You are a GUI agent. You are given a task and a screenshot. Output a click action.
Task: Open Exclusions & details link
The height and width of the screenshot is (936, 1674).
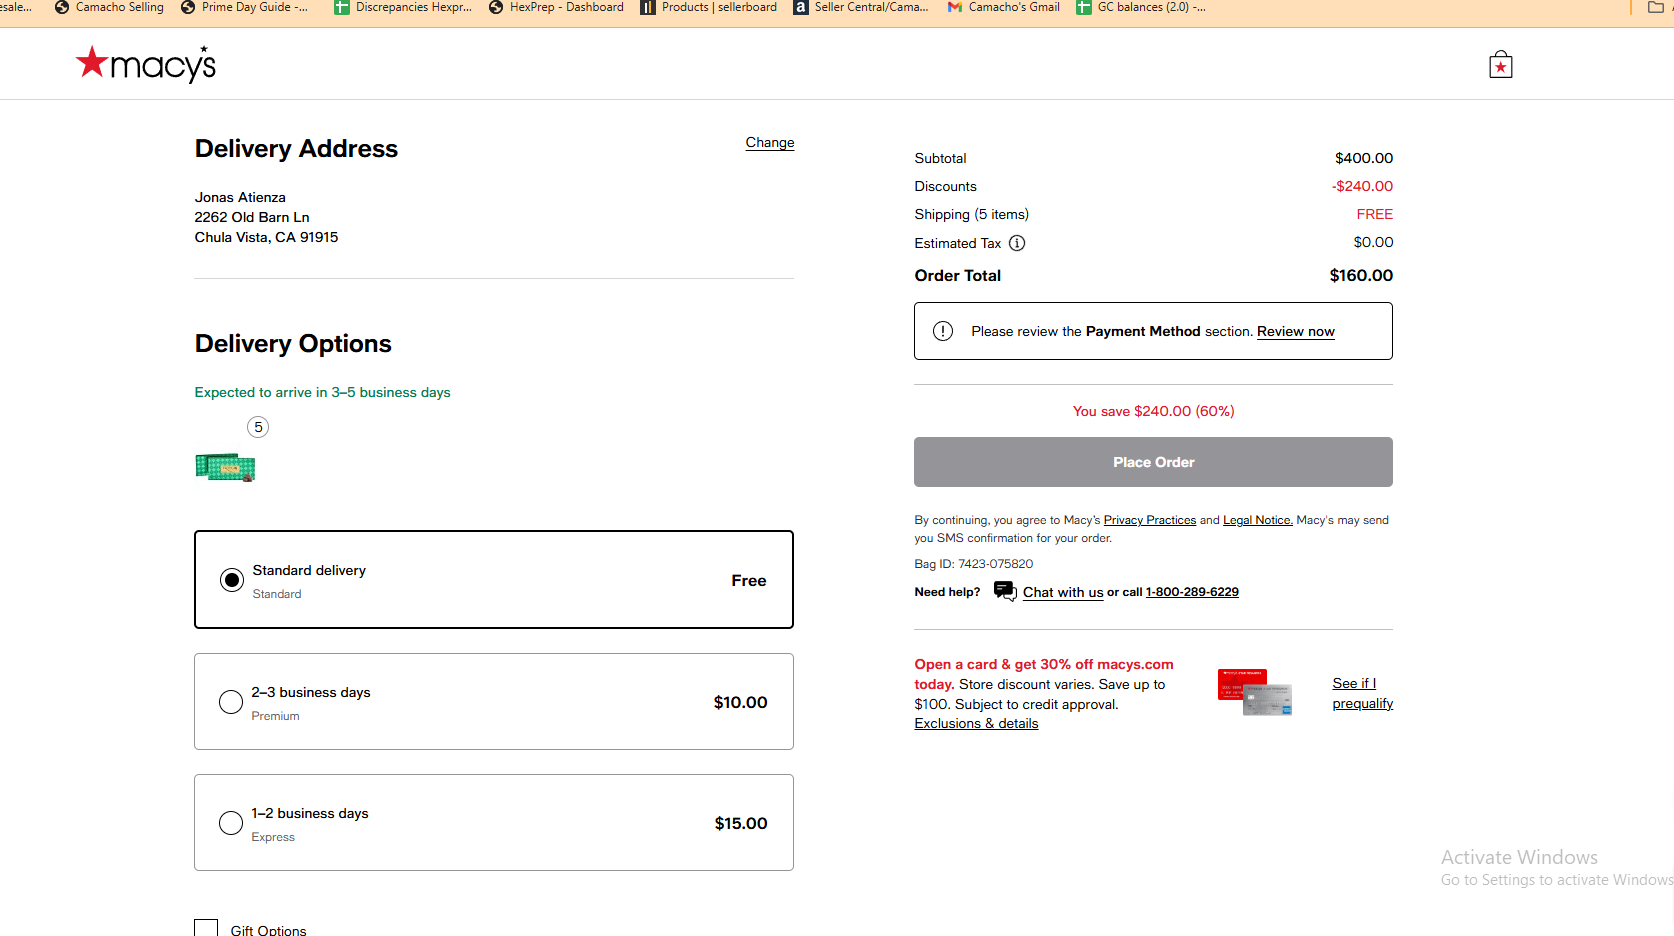click(976, 724)
